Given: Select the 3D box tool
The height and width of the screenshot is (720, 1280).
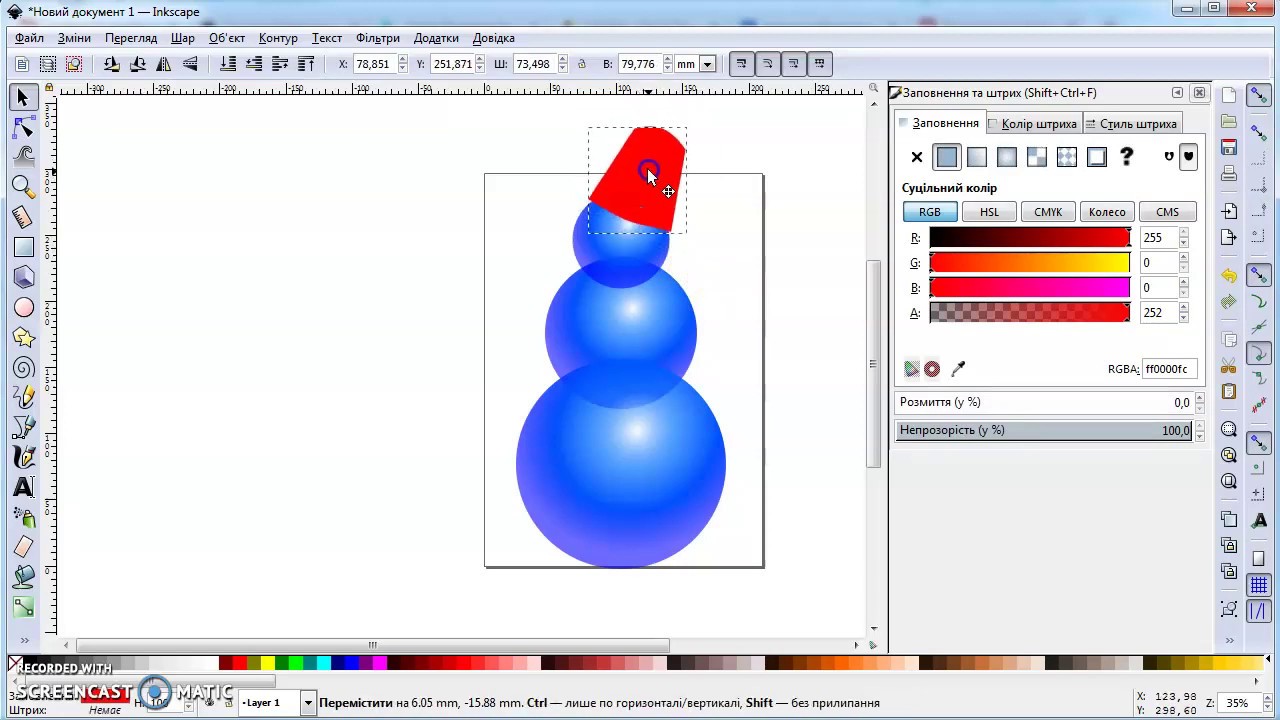Looking at the screenshot, I should point(23,277).
